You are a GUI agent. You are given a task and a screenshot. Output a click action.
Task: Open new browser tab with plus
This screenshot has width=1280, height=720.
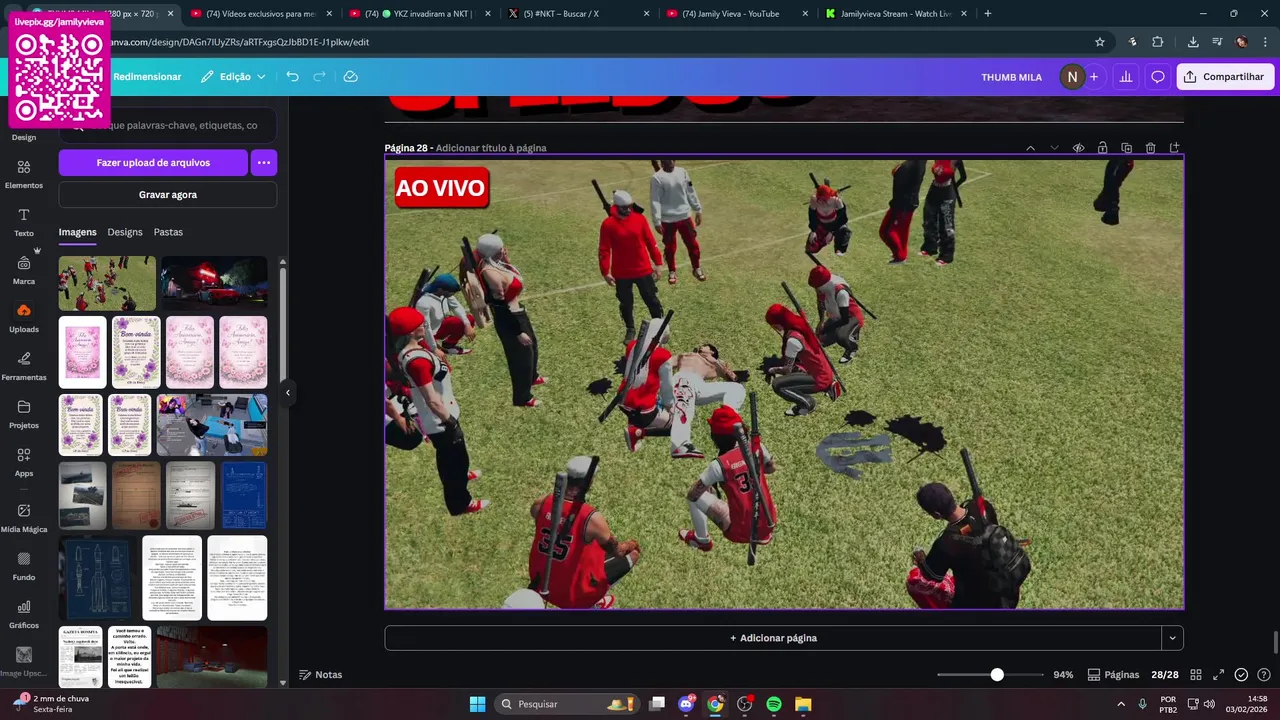pos(988,14)
